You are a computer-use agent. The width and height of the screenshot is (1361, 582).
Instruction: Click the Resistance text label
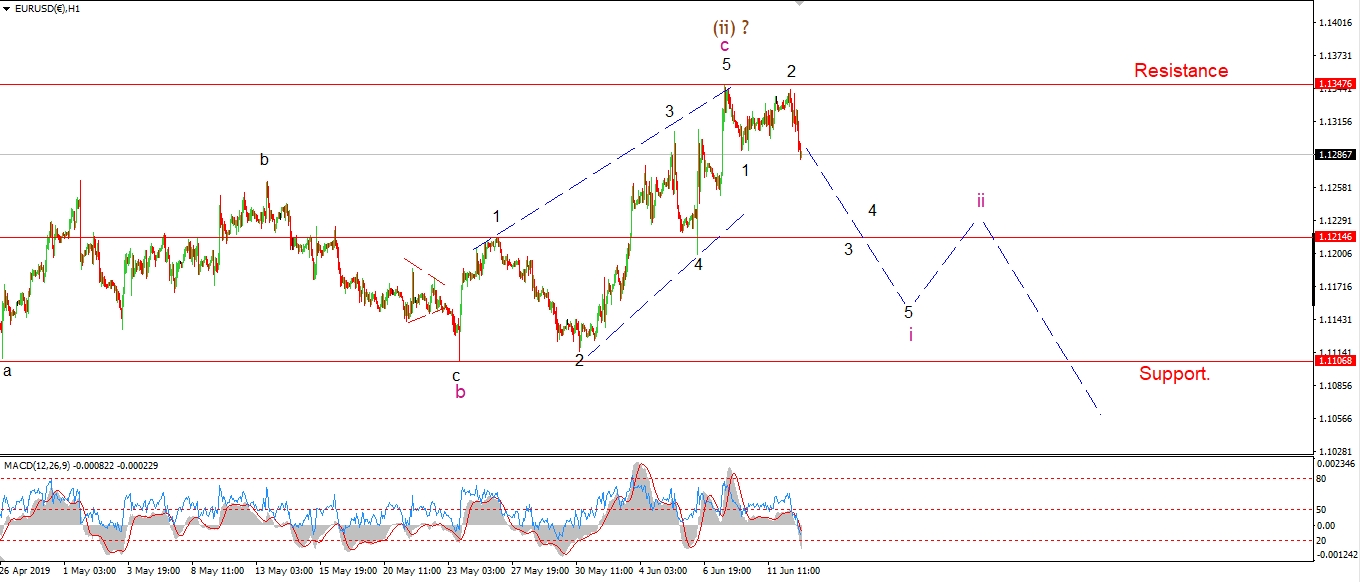[x=1180, y=71]
